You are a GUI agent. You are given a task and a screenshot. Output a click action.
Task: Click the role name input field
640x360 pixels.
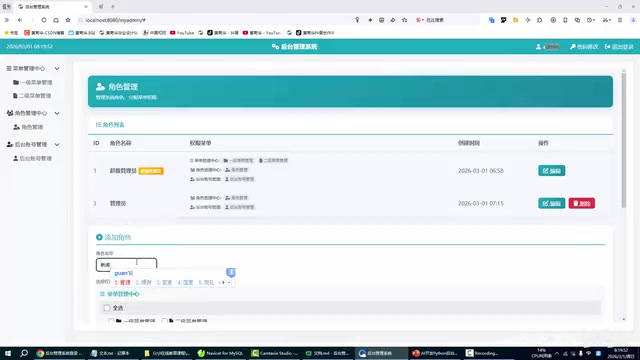point(127,264)
